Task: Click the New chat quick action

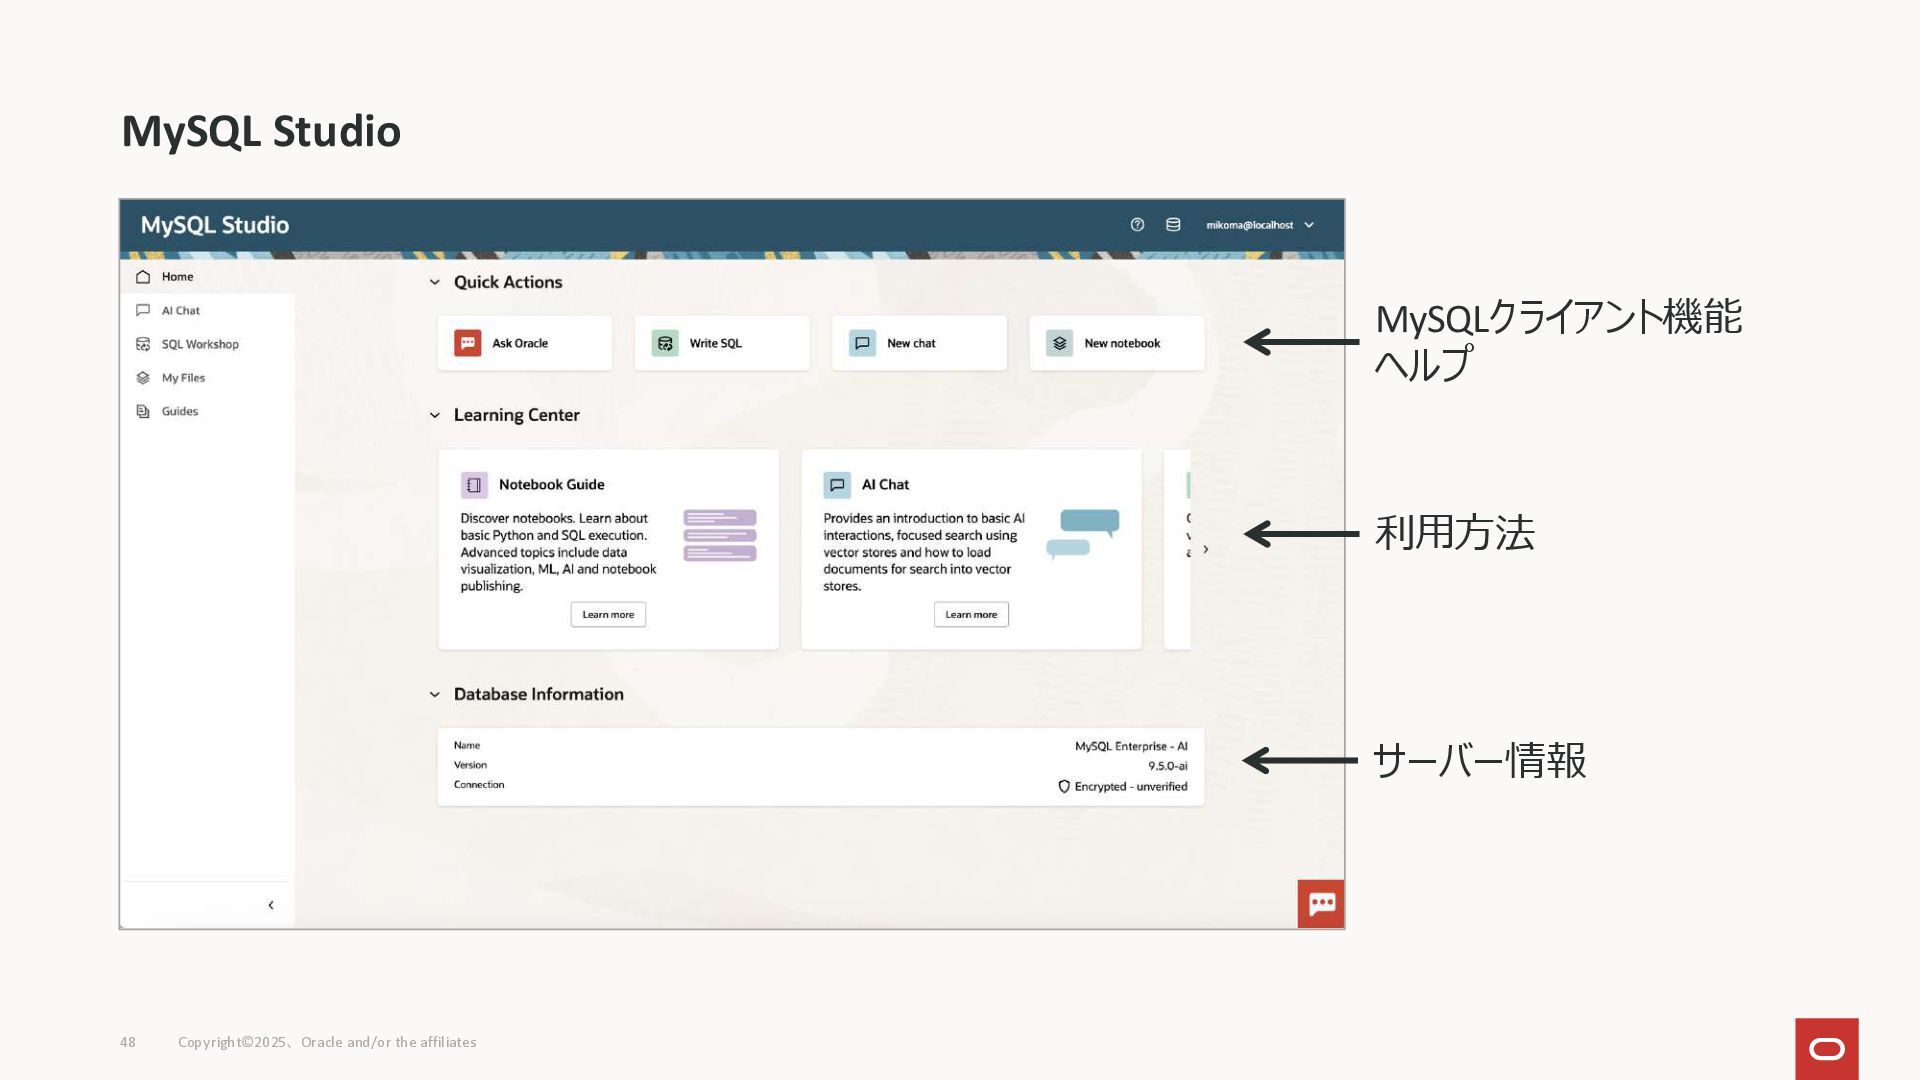Action: tap(918, 343)
